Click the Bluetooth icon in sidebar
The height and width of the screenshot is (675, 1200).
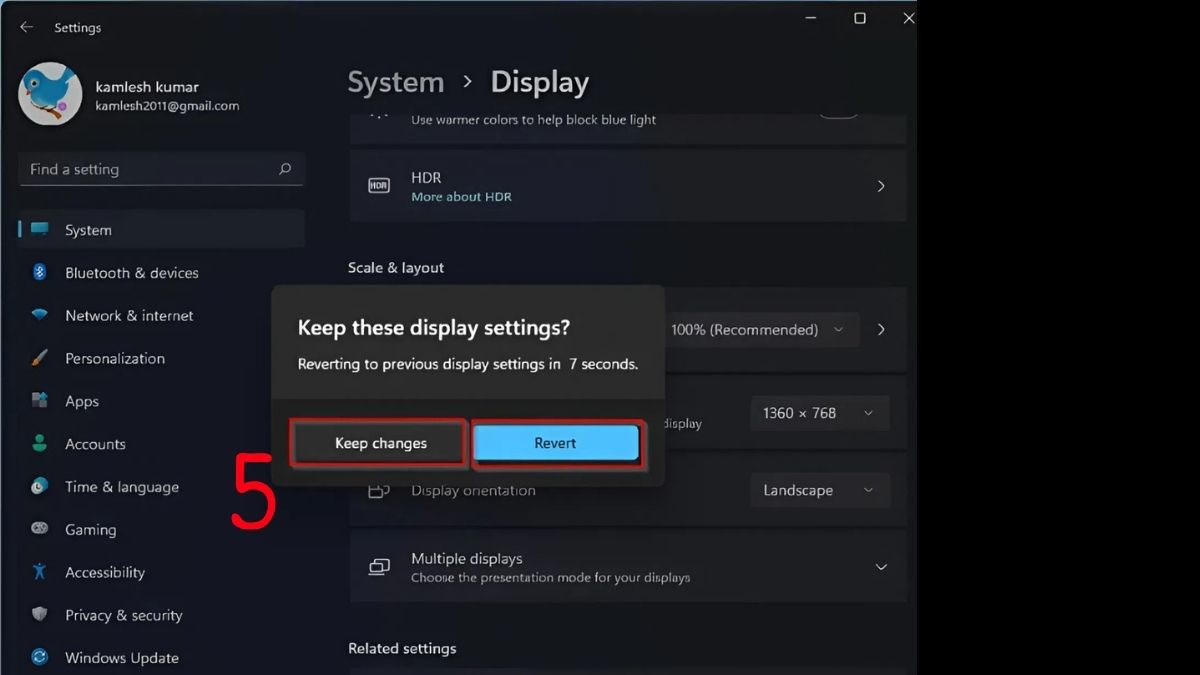pos(39,272)
